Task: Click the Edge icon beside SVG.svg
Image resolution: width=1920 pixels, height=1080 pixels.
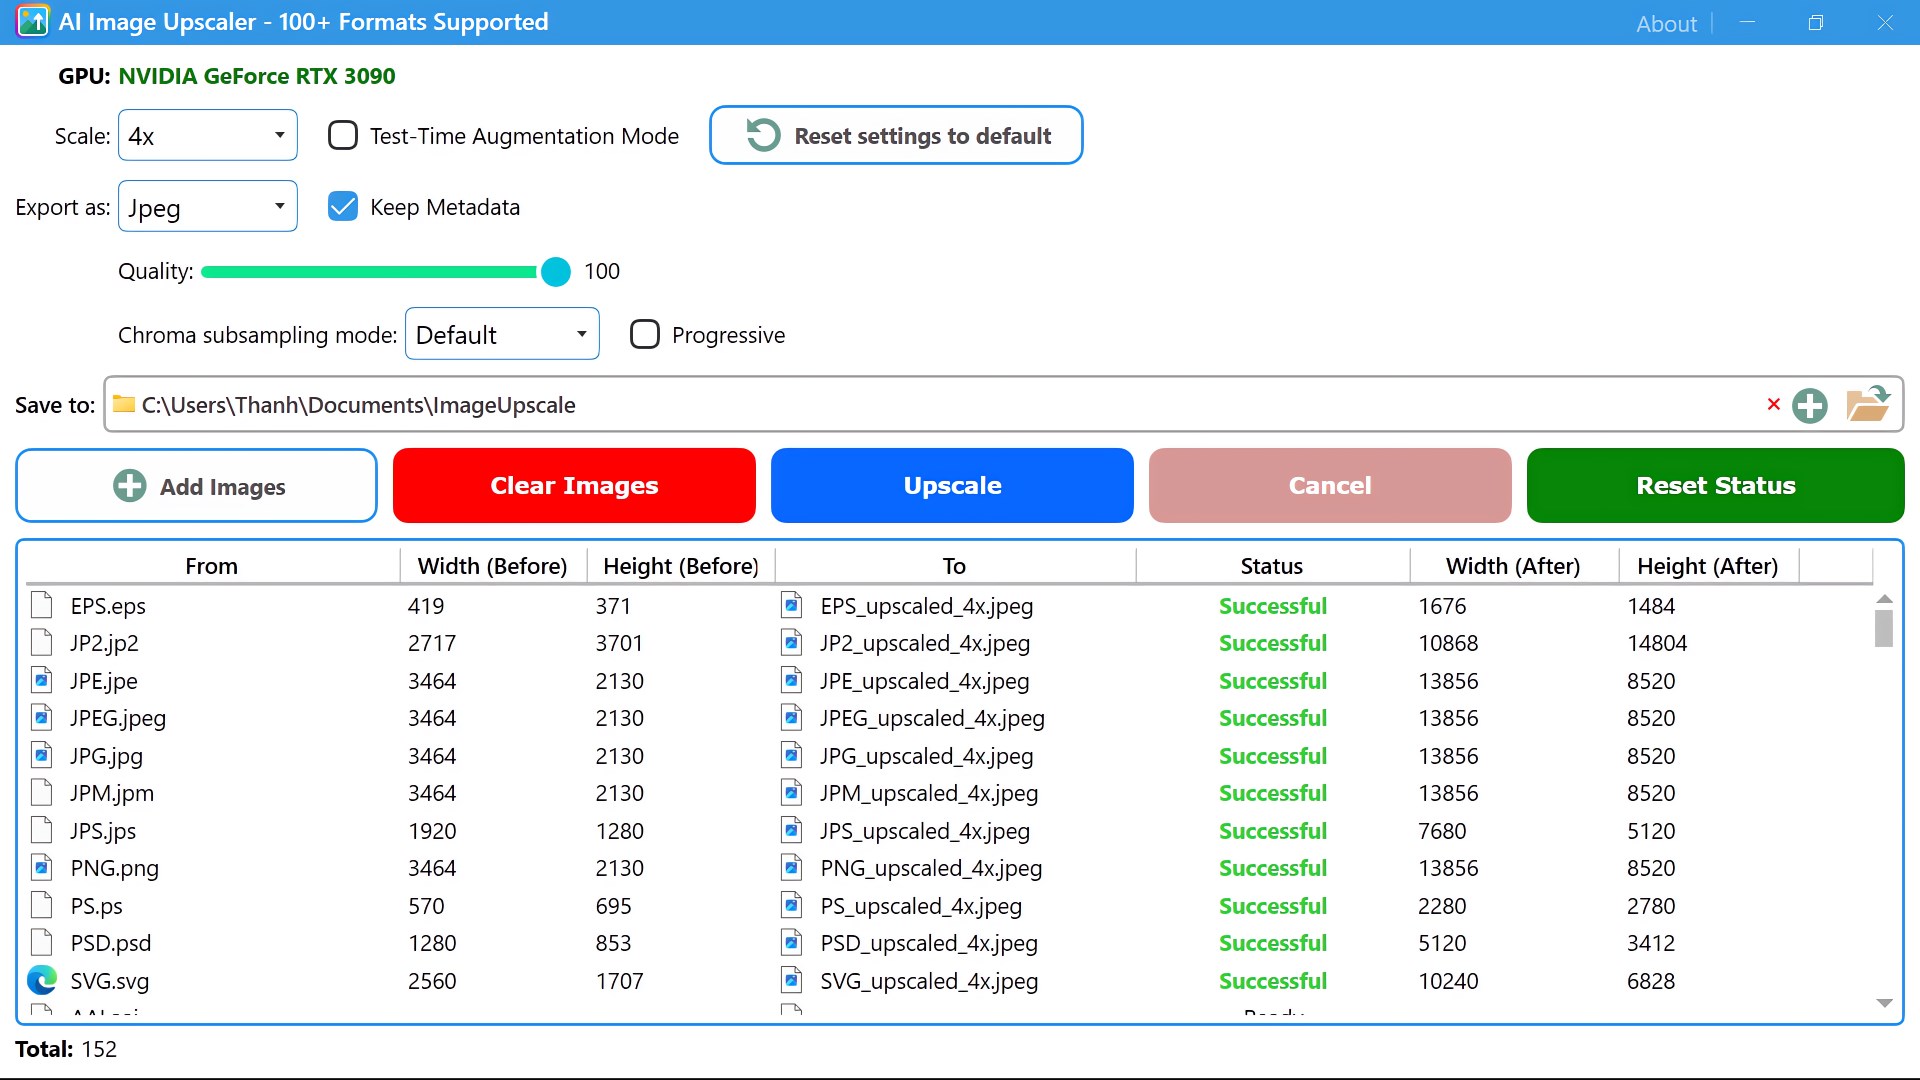Action: 42,980
